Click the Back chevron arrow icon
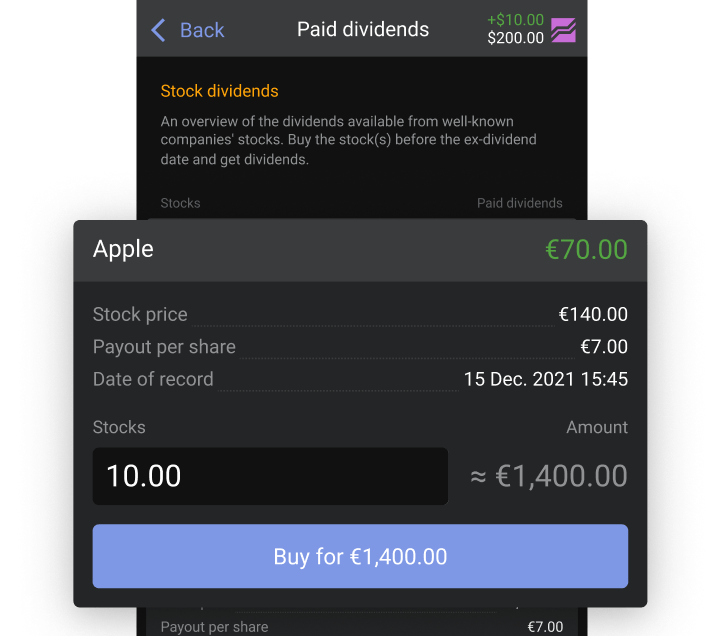Screen dimensions: 722x636 click(158, 30)
